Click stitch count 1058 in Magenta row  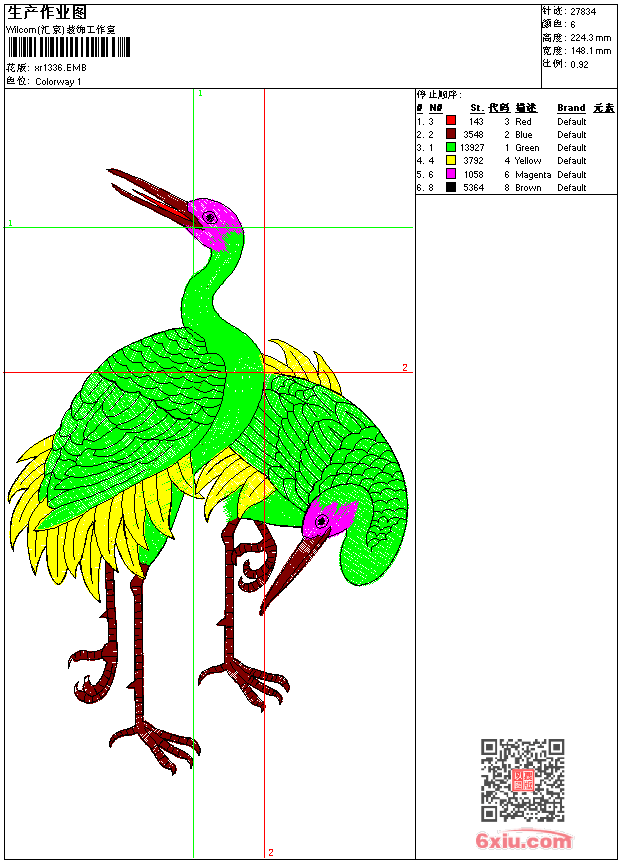[474, 175]
